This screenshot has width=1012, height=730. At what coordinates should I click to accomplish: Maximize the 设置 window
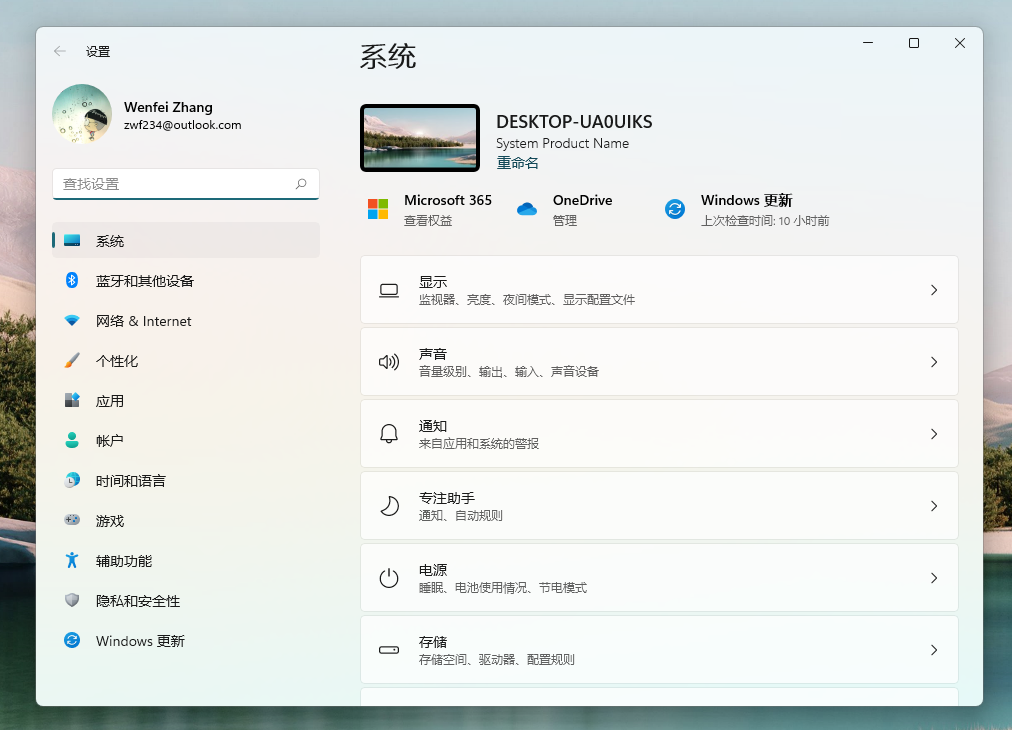coord(914,43)
